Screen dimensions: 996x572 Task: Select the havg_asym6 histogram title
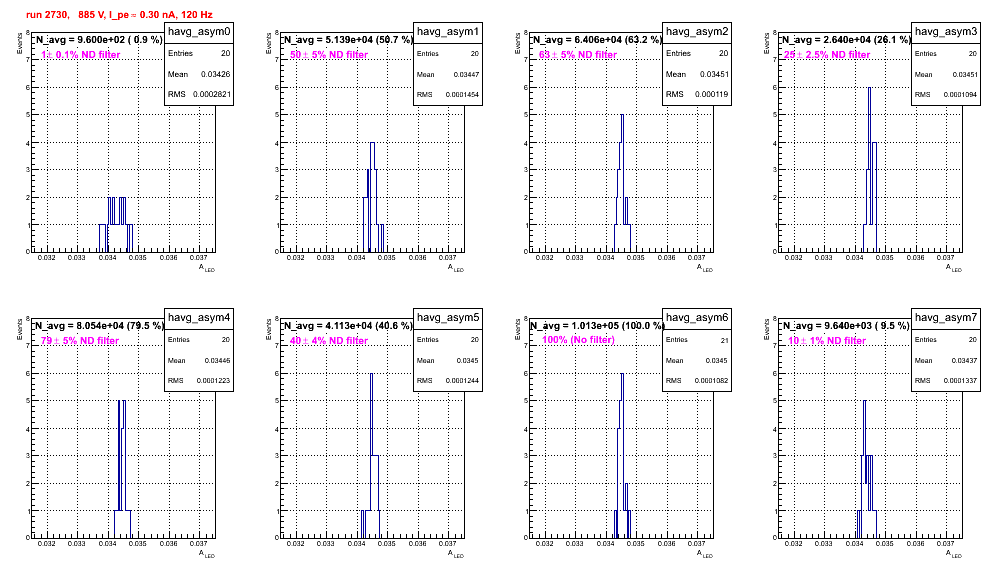click(x=697, y=318)
